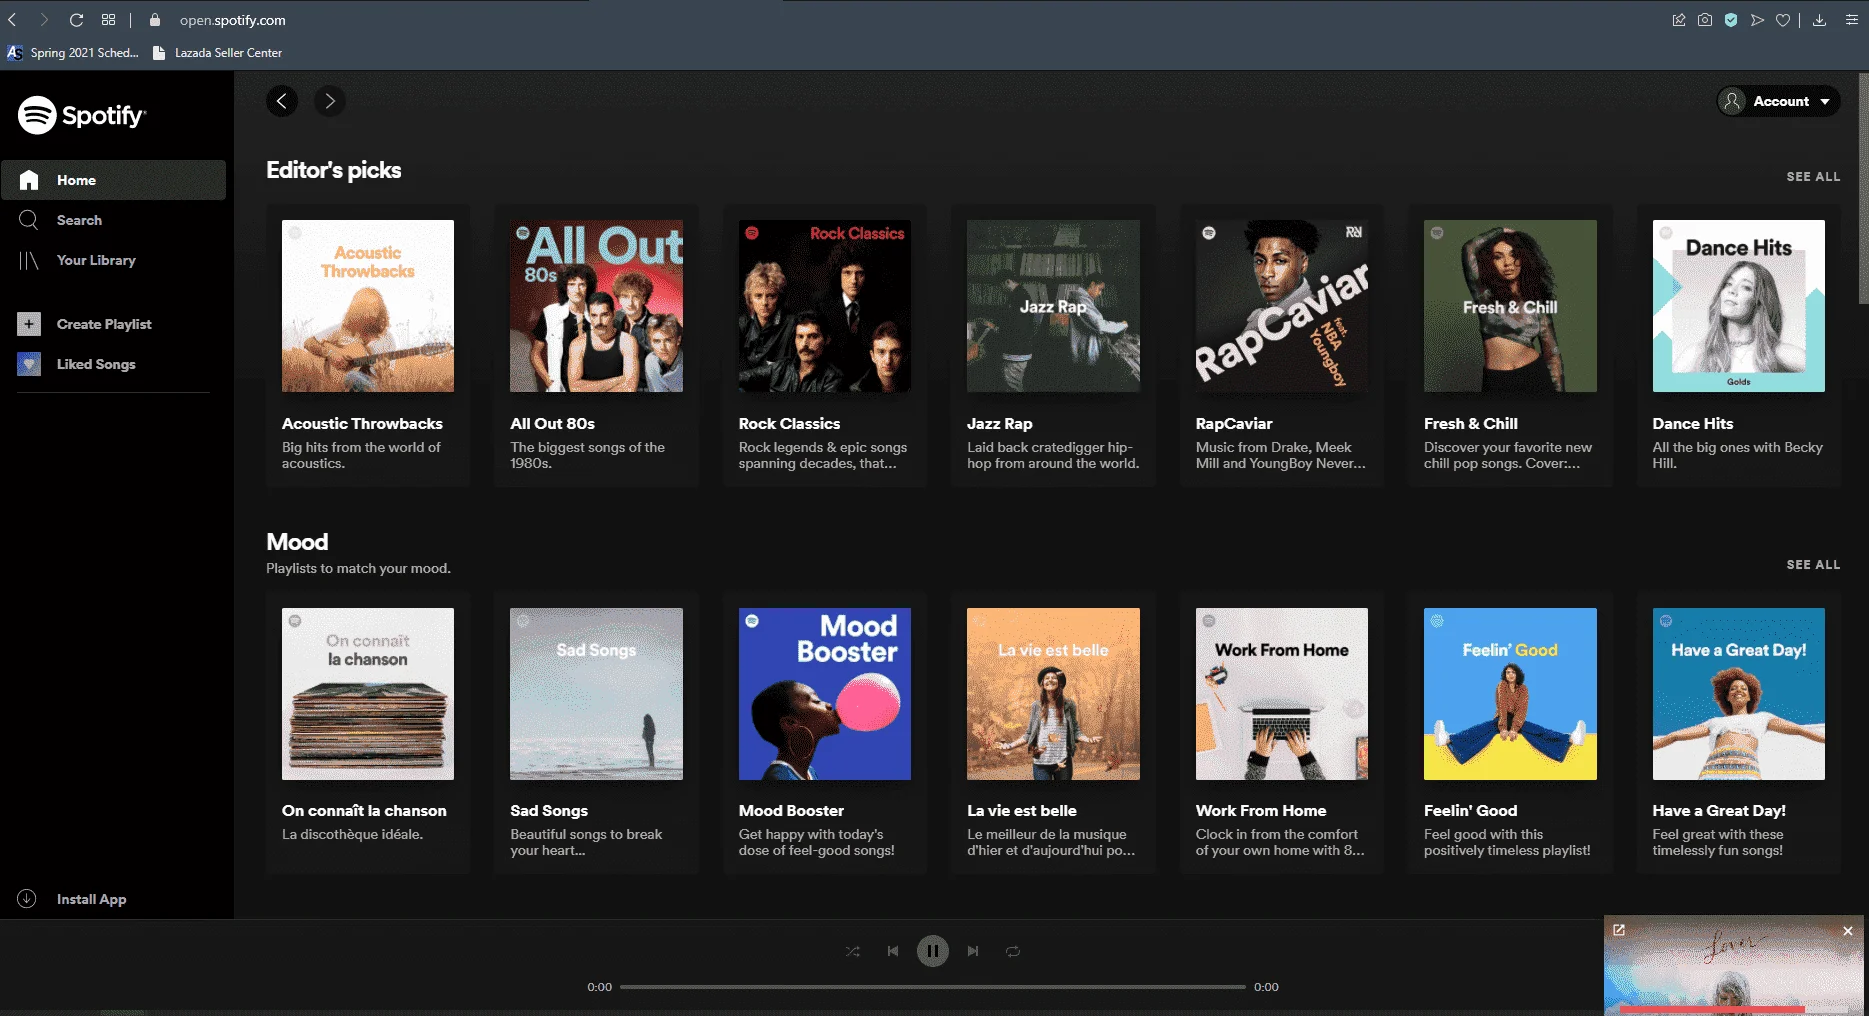This screenshot has width=1869, height=1016.
Task: Go to the previous track
Action: point(893,951)
